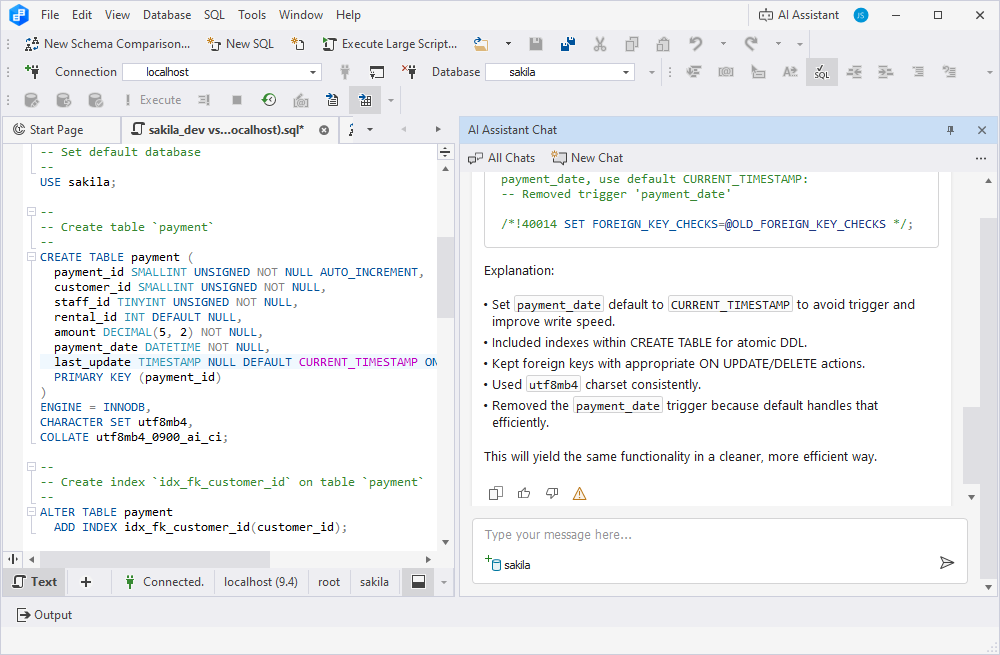Pin the AI Assistant Chat panel
This screenshot has width=1000, height=655.
click(950, 130)
